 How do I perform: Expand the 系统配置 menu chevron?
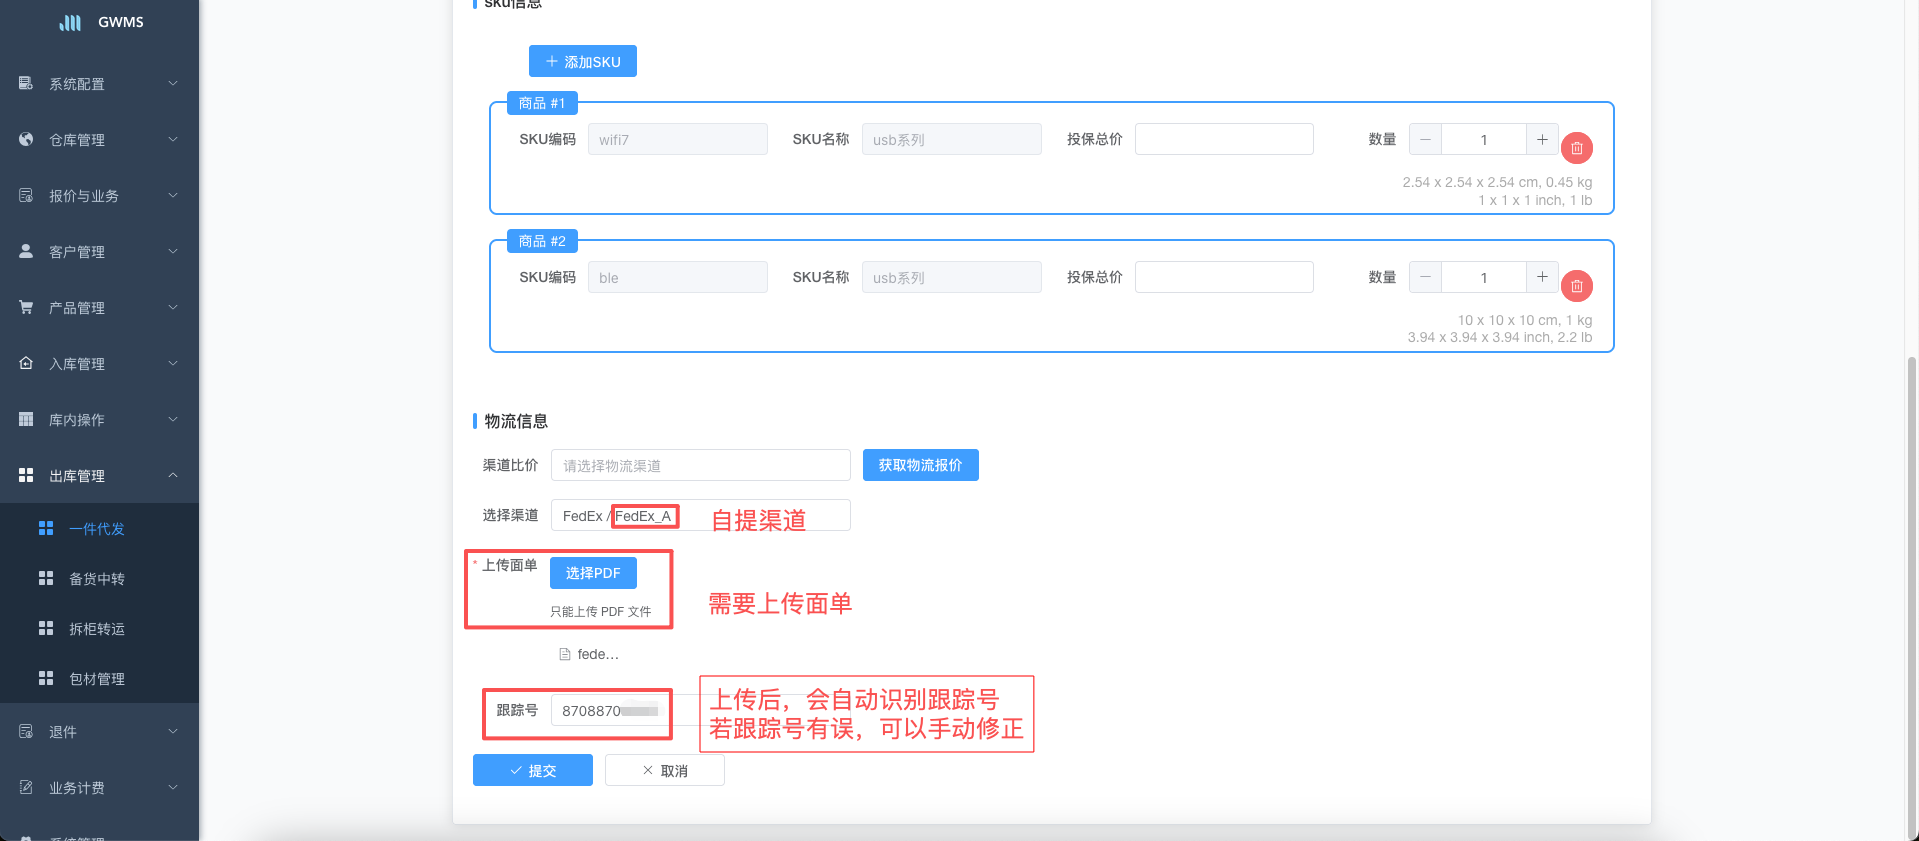173,83
